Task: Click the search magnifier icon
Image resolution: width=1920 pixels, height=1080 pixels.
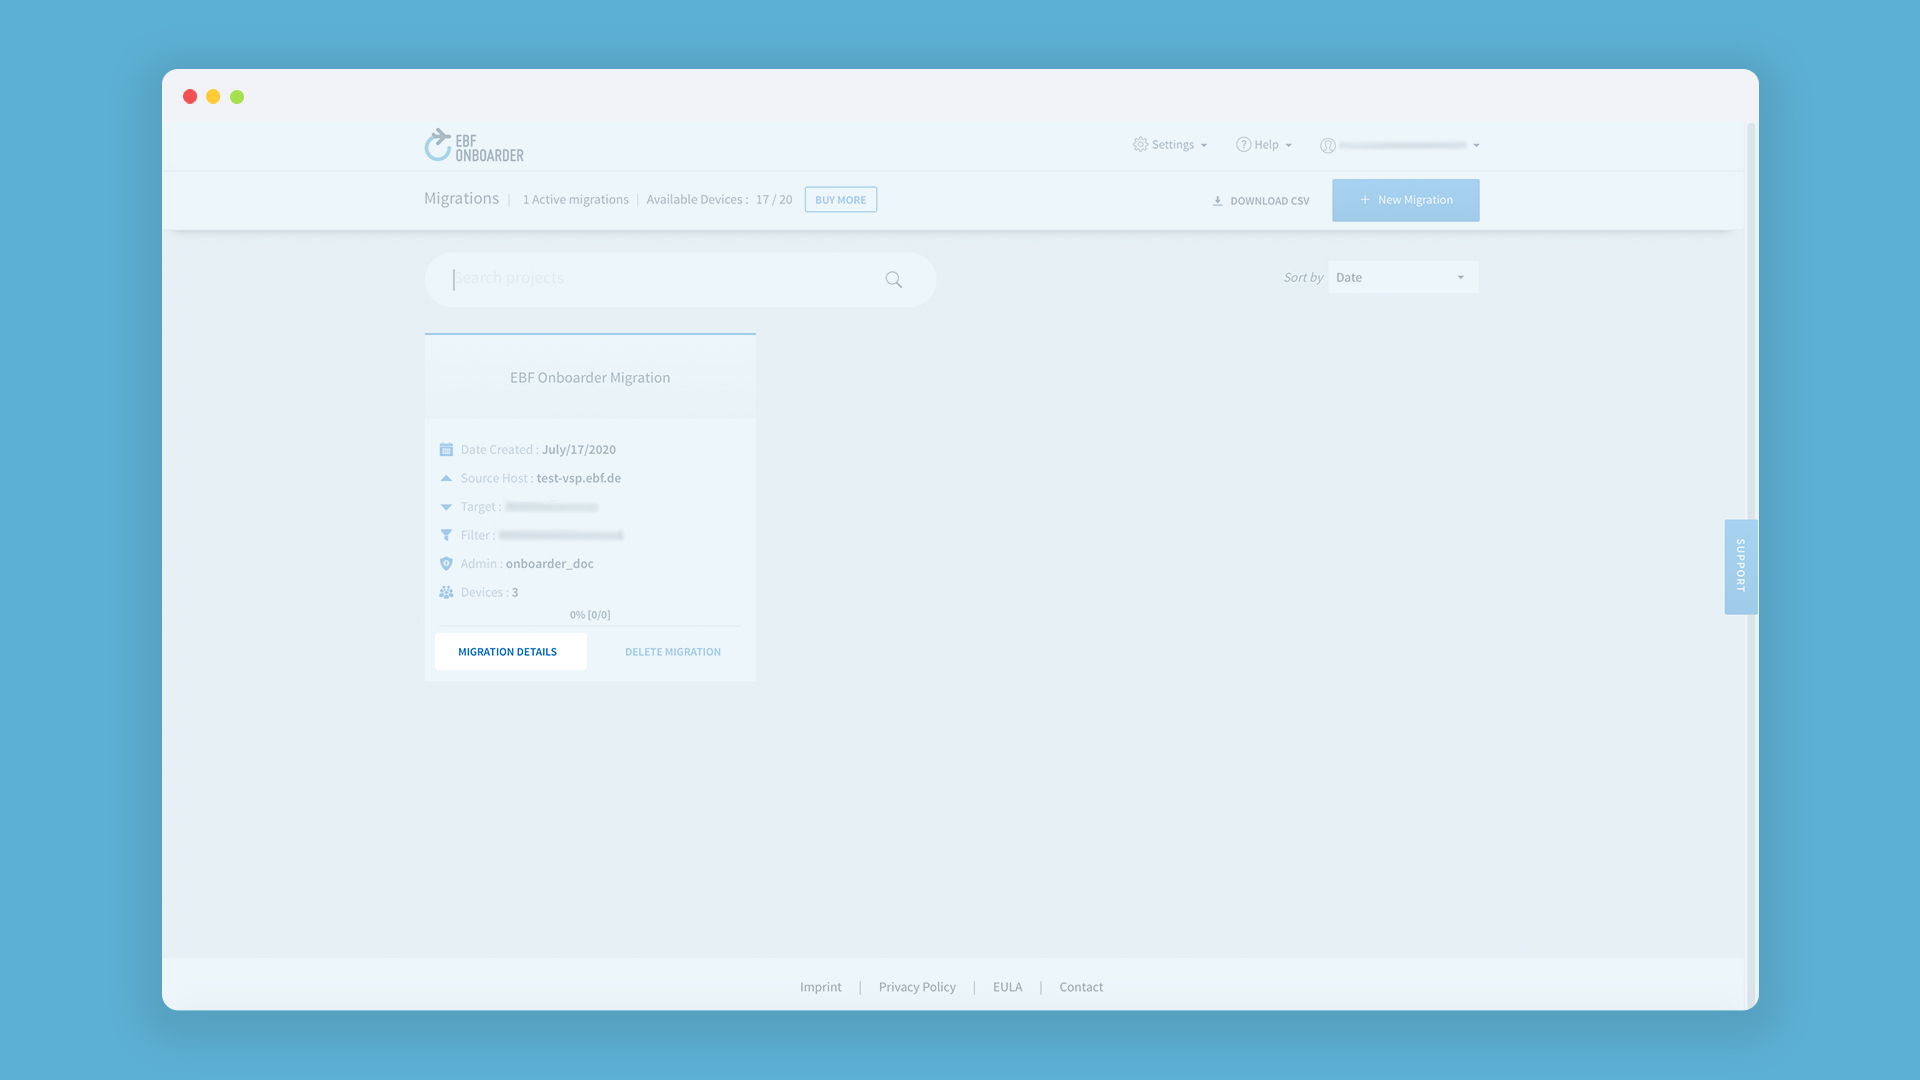Action: pyautogui.click(x=893, y=280)
